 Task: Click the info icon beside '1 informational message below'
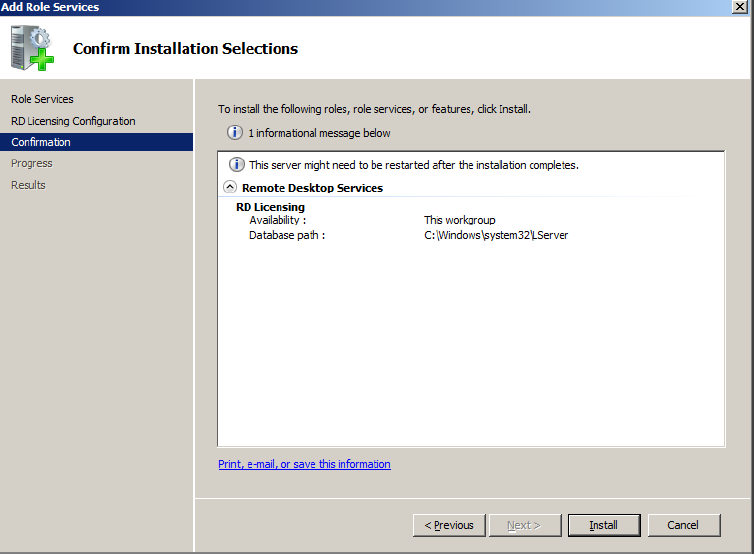[234, 132]
